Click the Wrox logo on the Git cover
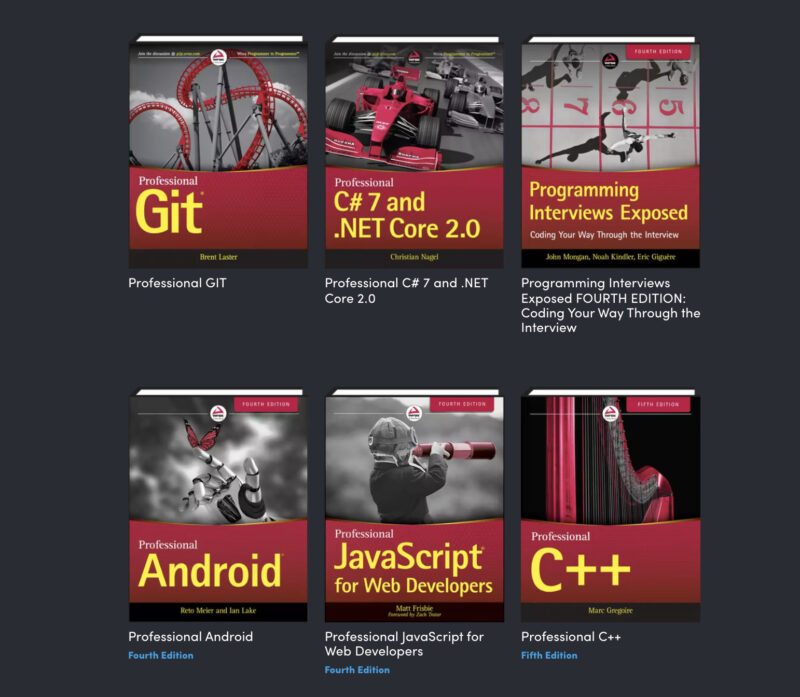The image size is (800, 697). [x=218, y=59]
